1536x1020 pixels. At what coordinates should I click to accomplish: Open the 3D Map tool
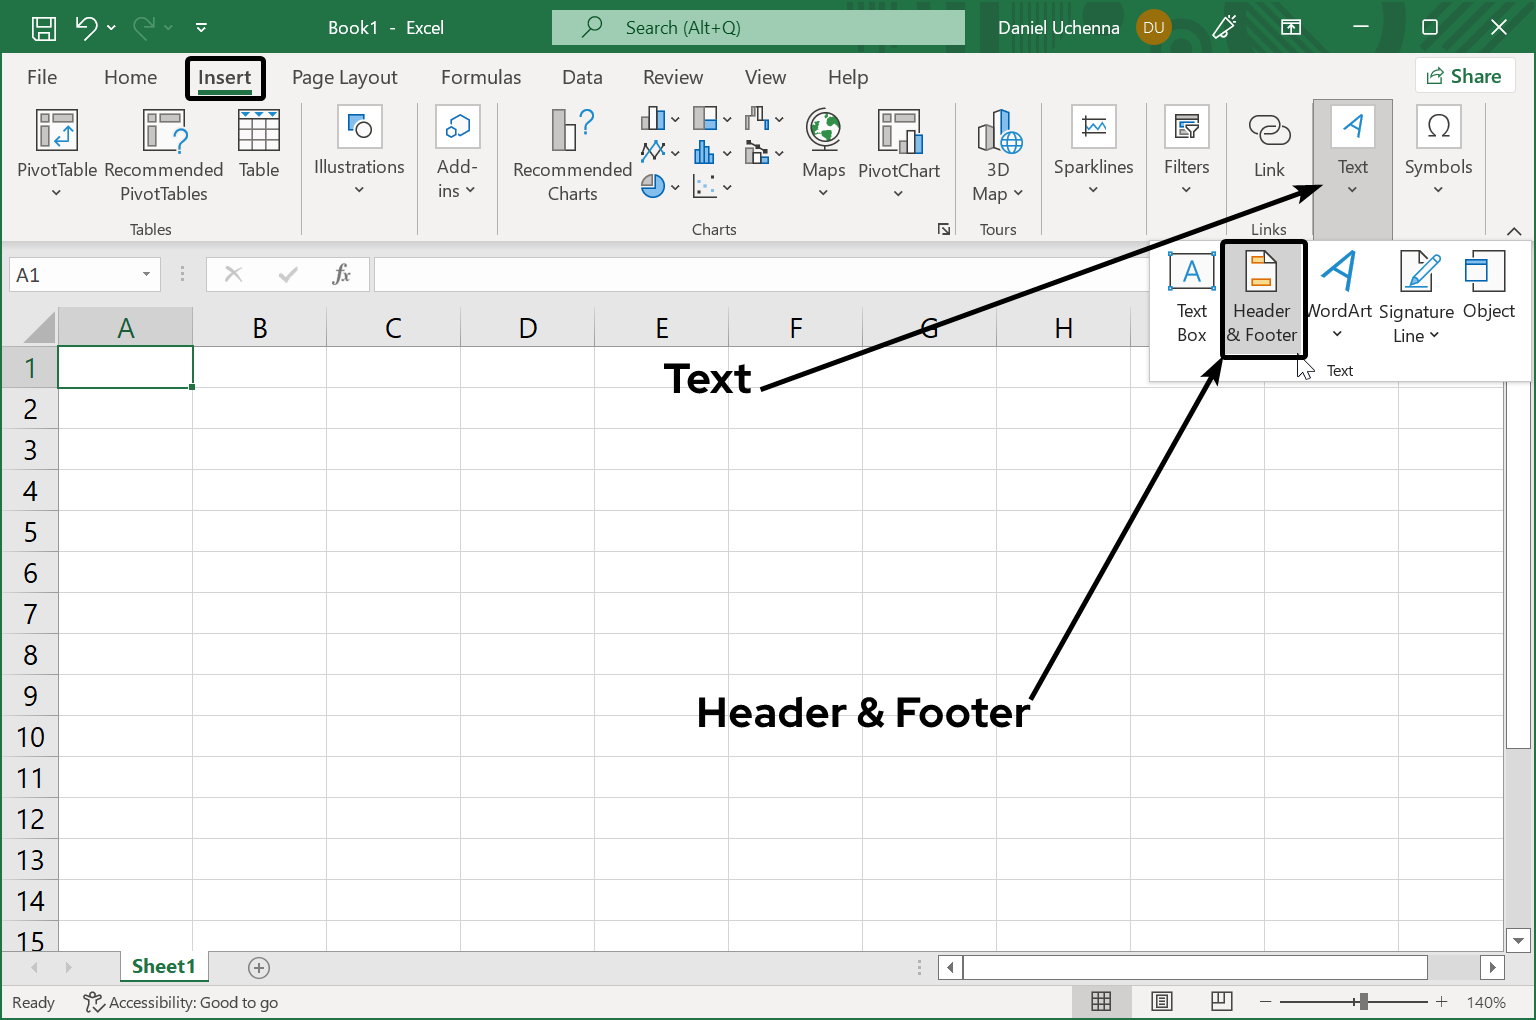pyautogui.click(x=998, y=154)
